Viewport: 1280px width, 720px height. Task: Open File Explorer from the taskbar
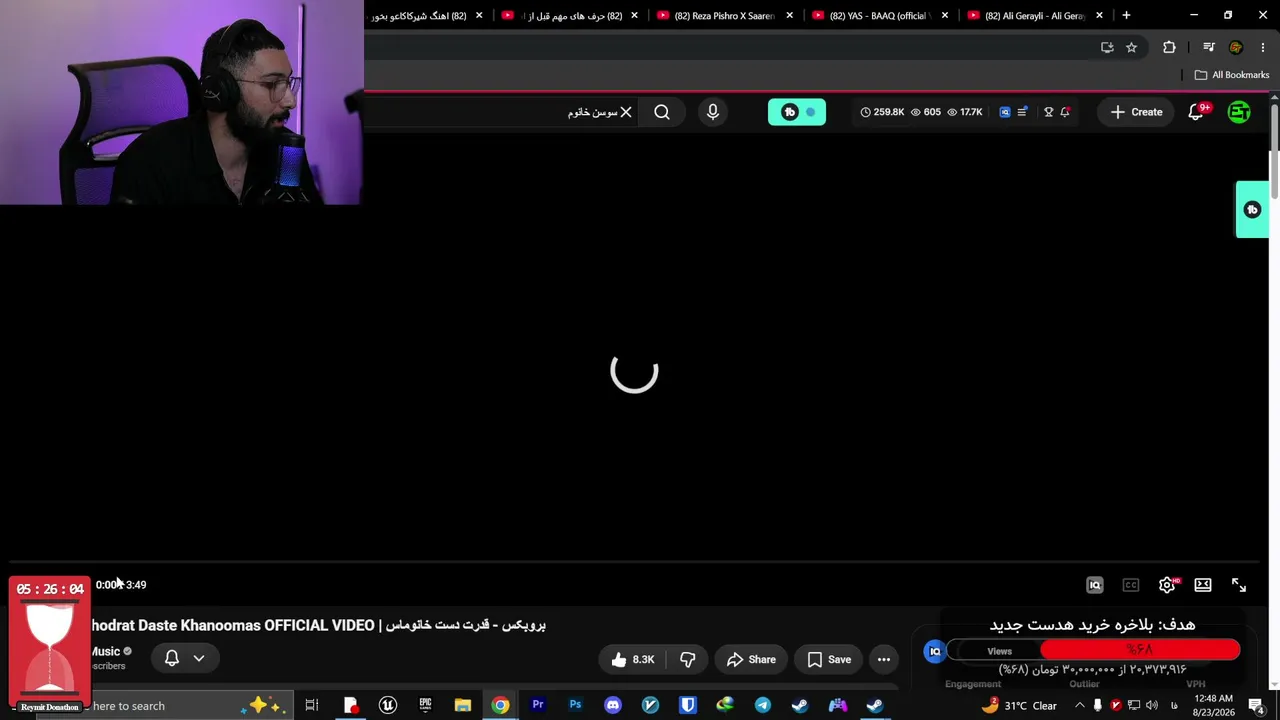point(463,706)
